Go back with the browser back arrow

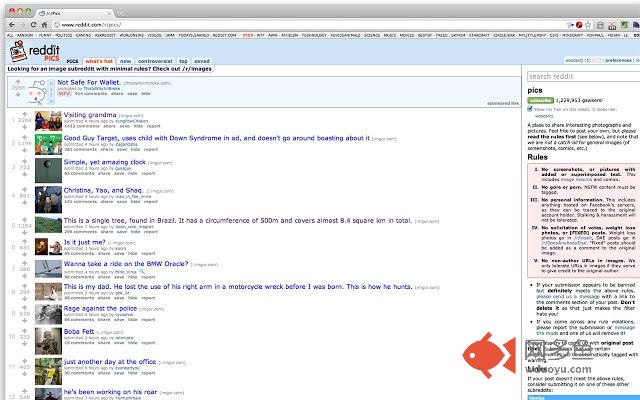point(11,25)
